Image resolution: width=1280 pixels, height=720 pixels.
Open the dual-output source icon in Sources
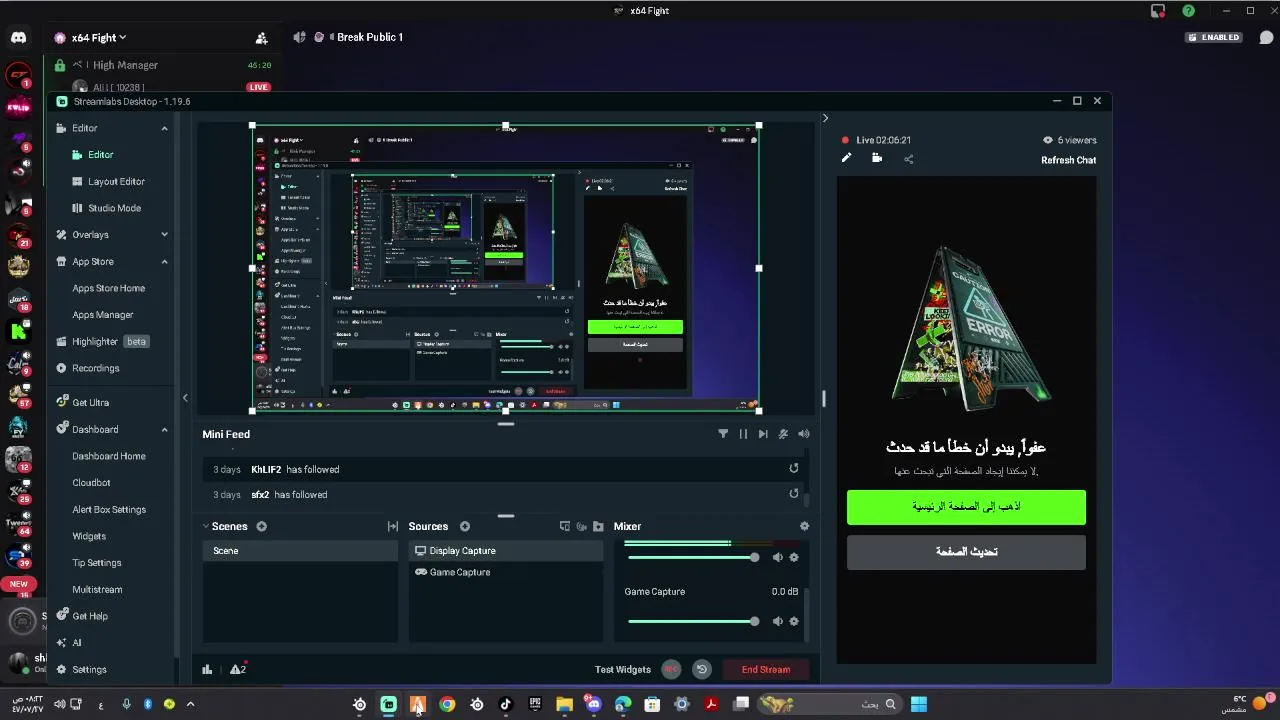tap(565, 526)
